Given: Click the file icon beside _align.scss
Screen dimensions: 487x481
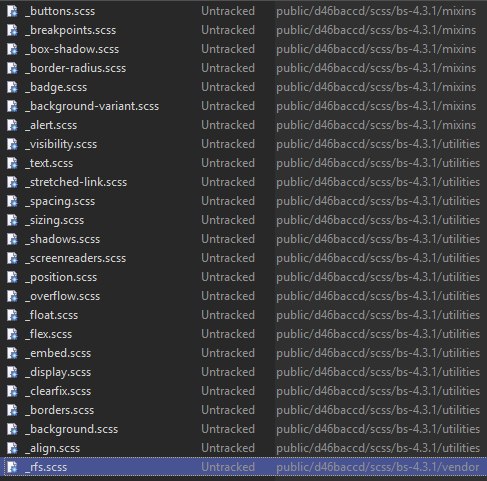Looking at the screenshot, I should (12, 448).
